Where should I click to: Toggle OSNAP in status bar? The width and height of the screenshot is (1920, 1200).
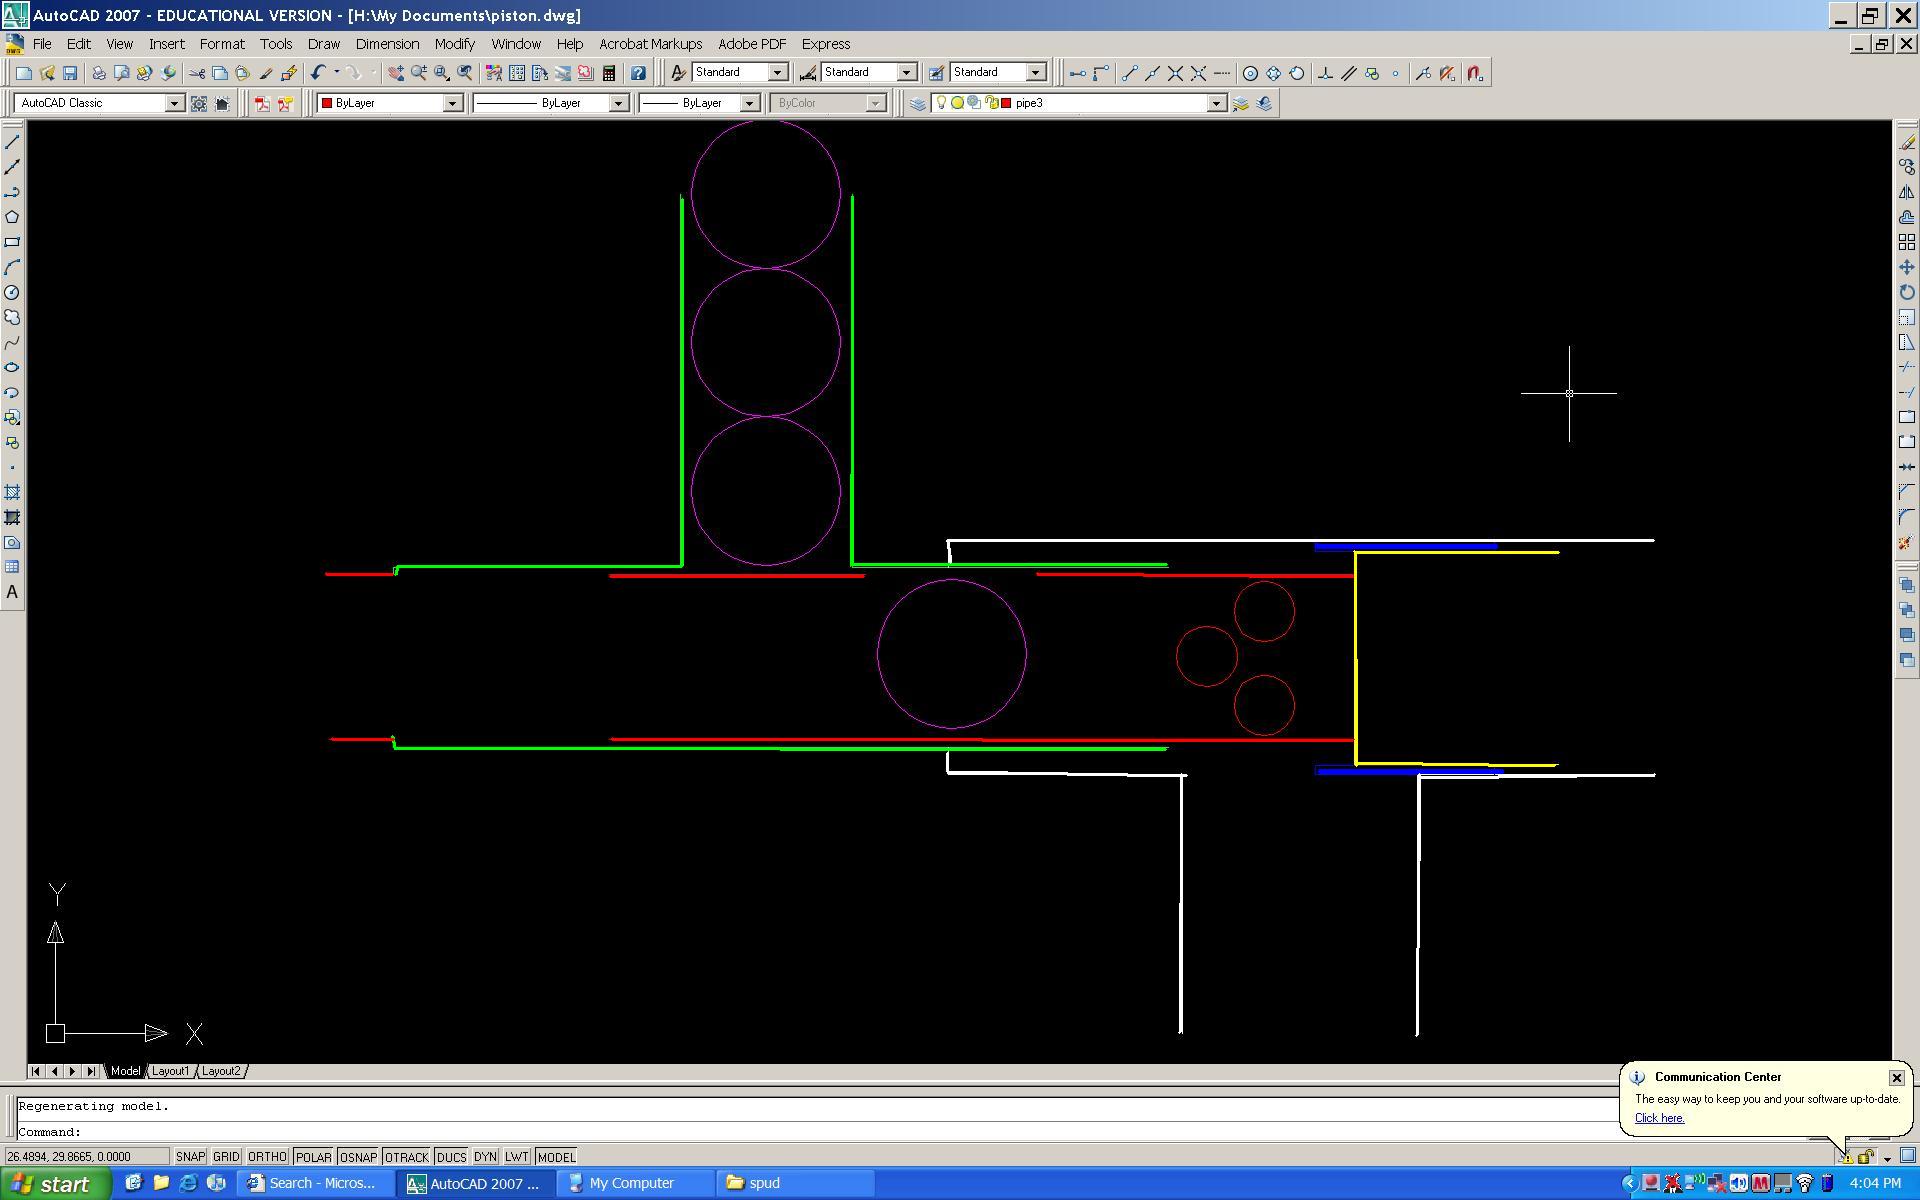point(357,1157)
